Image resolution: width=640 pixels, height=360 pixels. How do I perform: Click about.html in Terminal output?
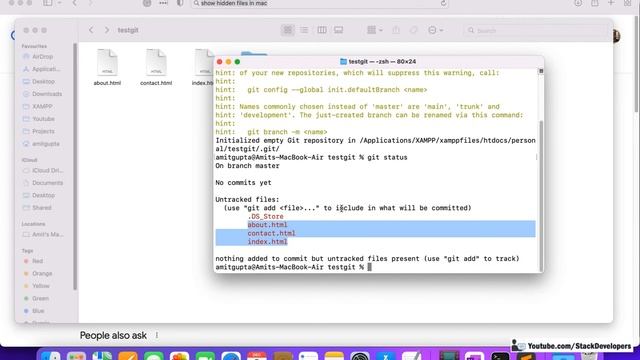(x=267, y=225)
